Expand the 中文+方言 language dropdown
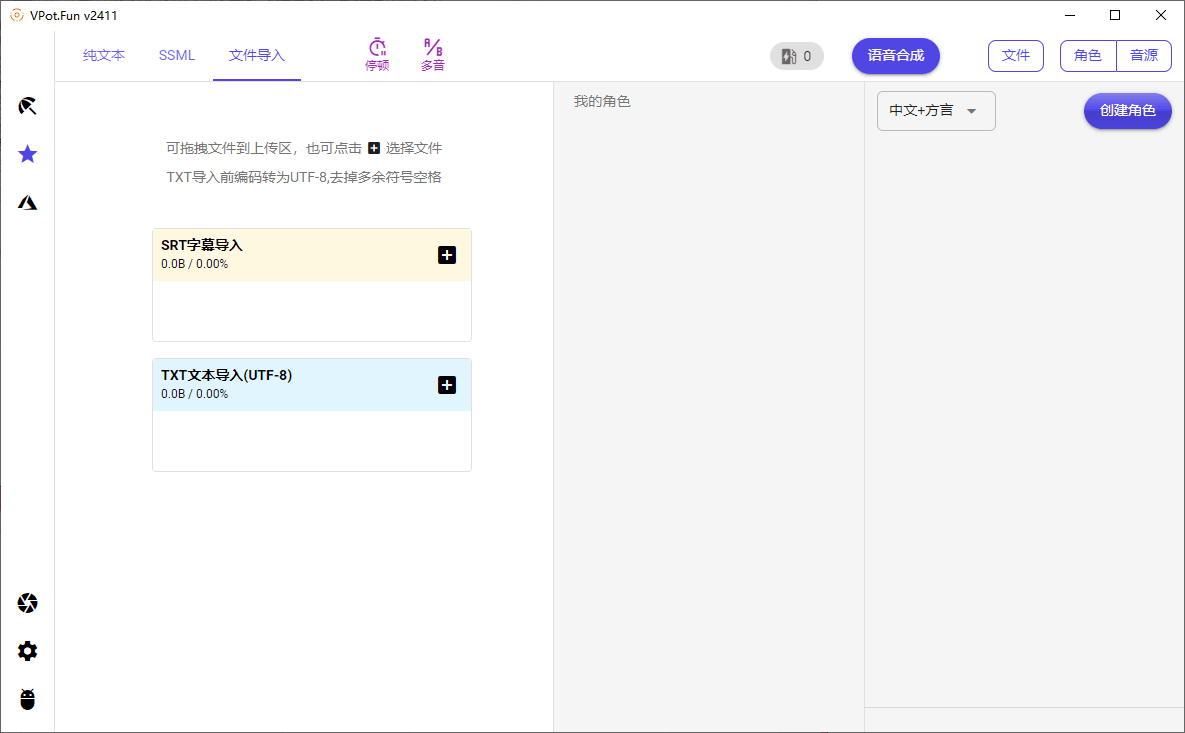1185x733 pixels. [936, 111]
